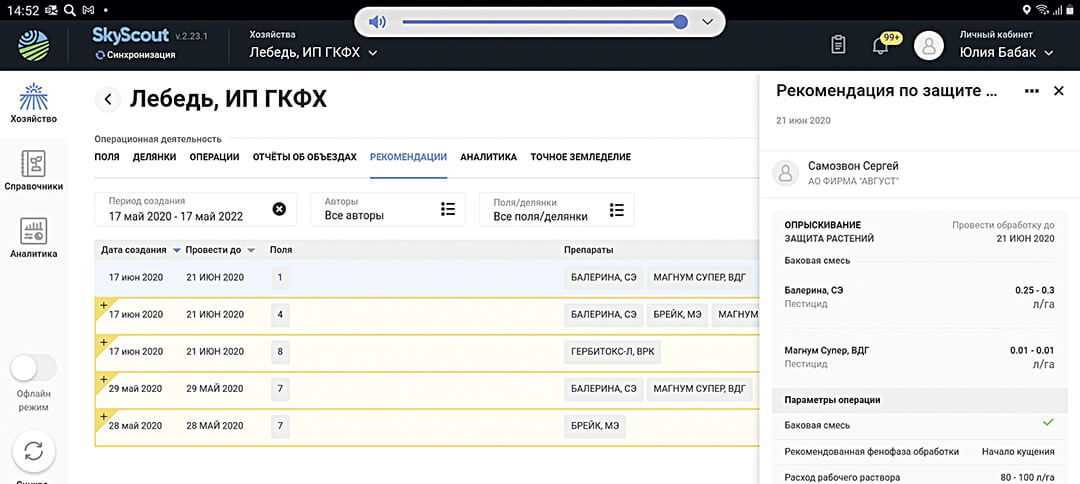Open the clipboard tasks icon in header
Image resolution: width=1080 pixels, height=484 pixels.
pyautogui.click(x=839, y=45)
